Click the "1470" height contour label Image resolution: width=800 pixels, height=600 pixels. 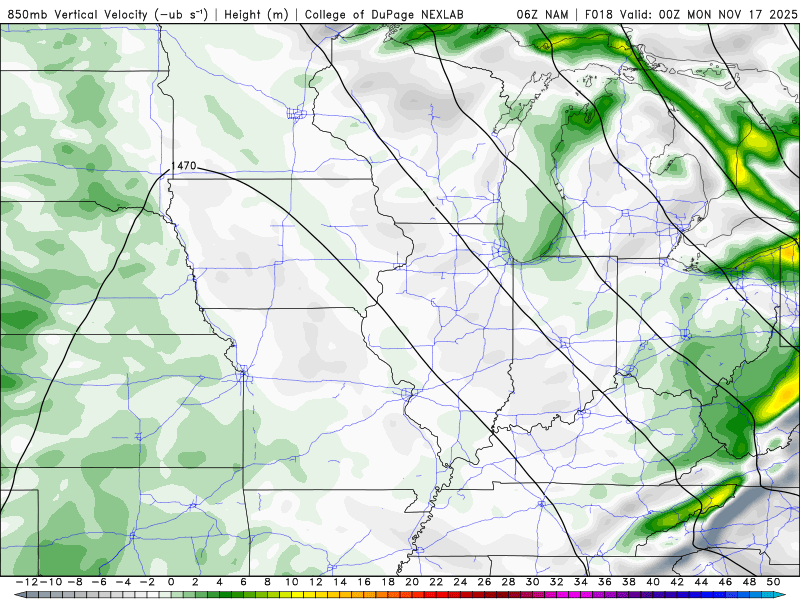[x=184, y=166]
